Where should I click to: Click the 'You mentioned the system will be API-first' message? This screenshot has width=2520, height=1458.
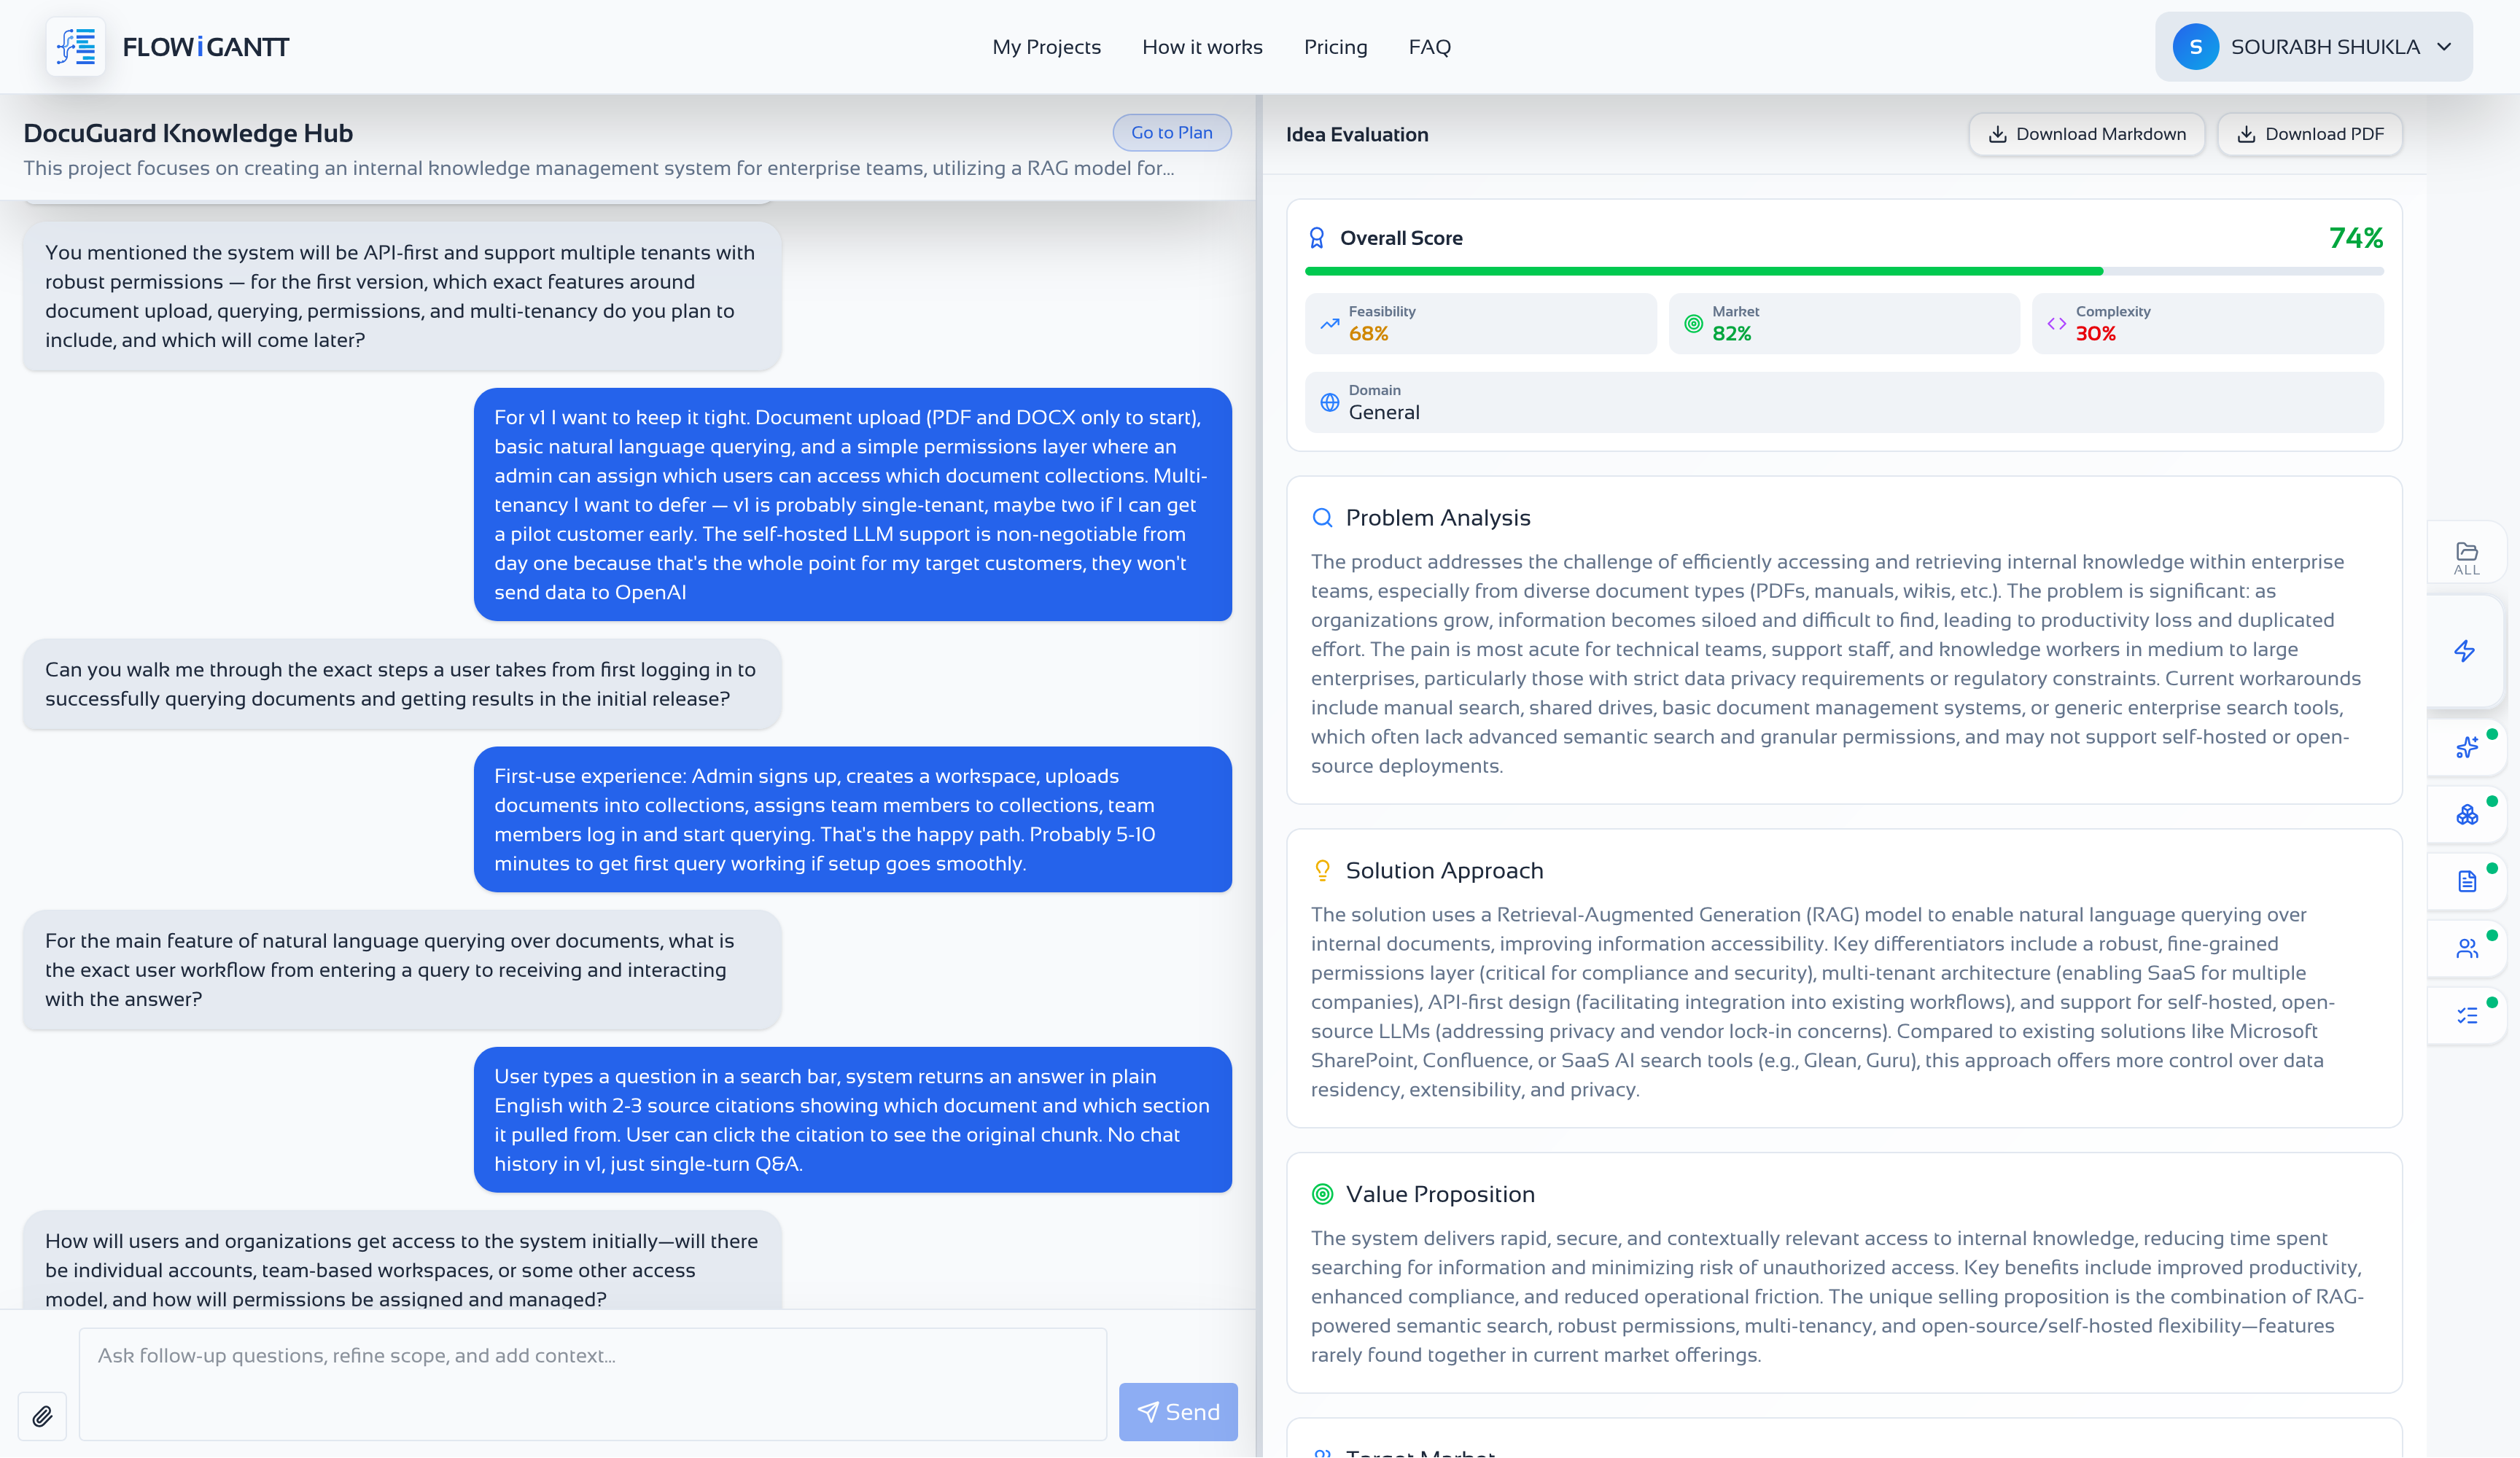tap(401, 296)
